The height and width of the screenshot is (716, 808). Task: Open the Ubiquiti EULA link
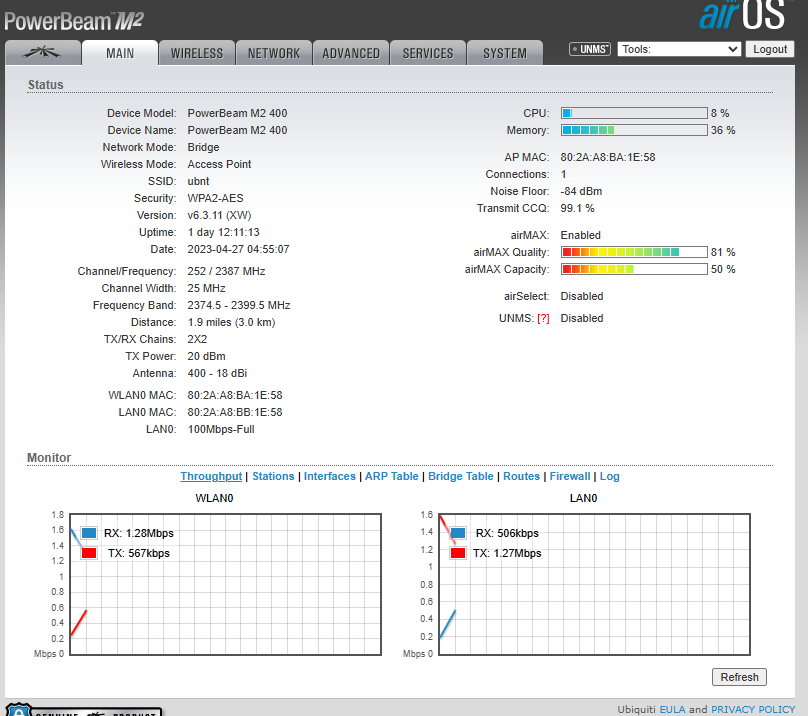[672, 709]
